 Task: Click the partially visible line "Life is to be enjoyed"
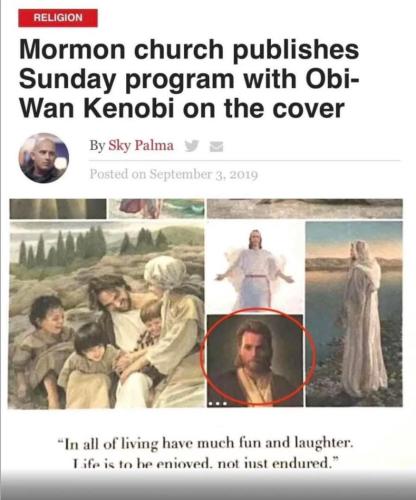[205, 463]
